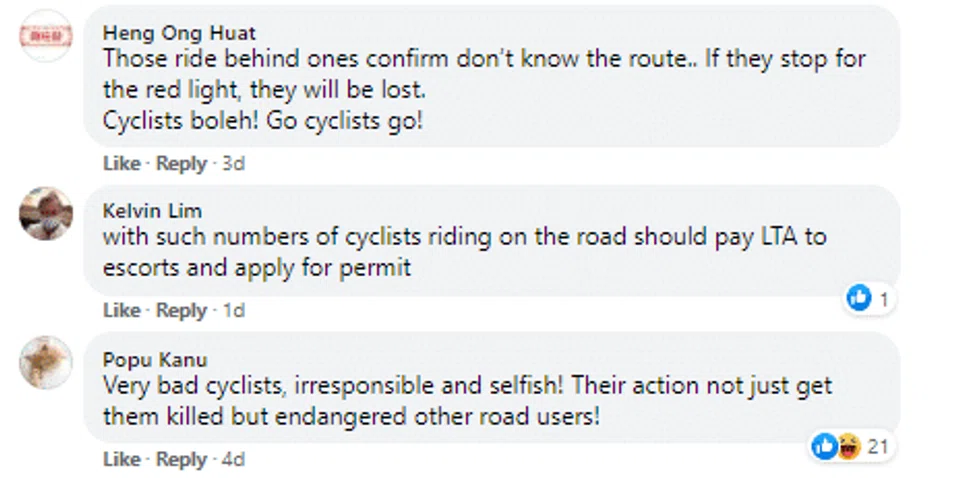Like Heng Ong Huat's comment

[121, 163]
